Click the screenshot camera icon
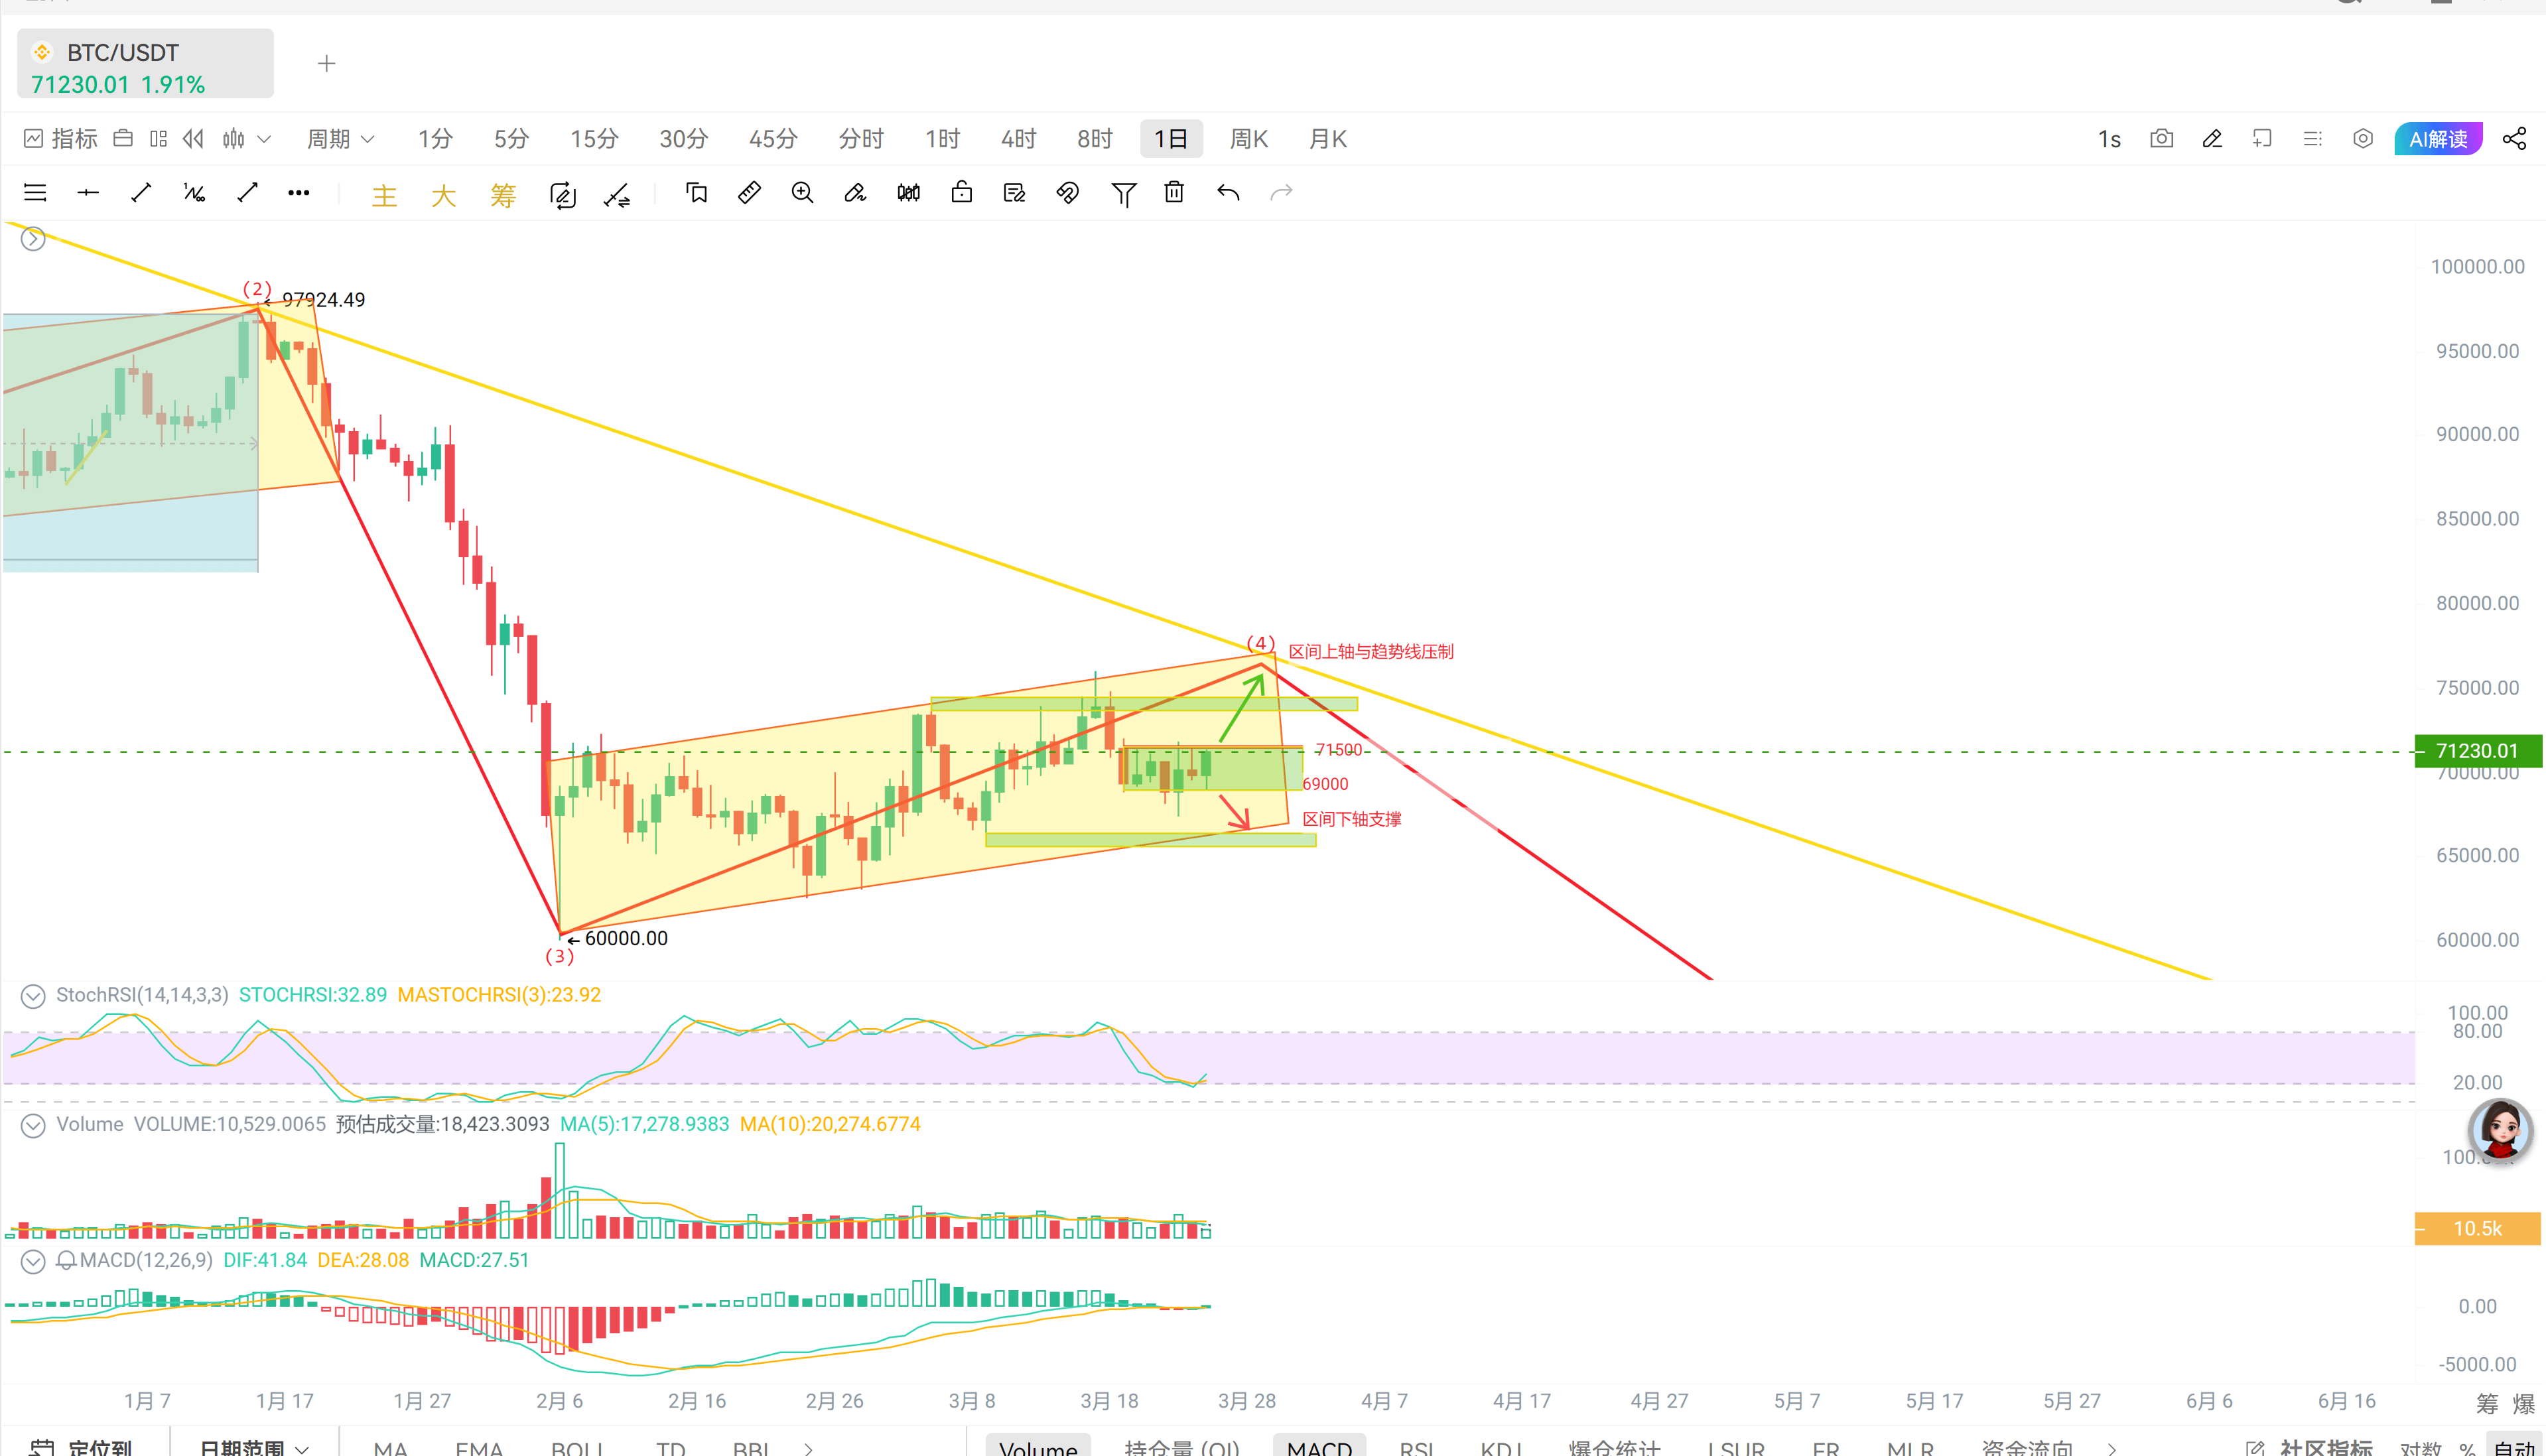This screenshot has width=2546, height=1456. coord(2161,139)
